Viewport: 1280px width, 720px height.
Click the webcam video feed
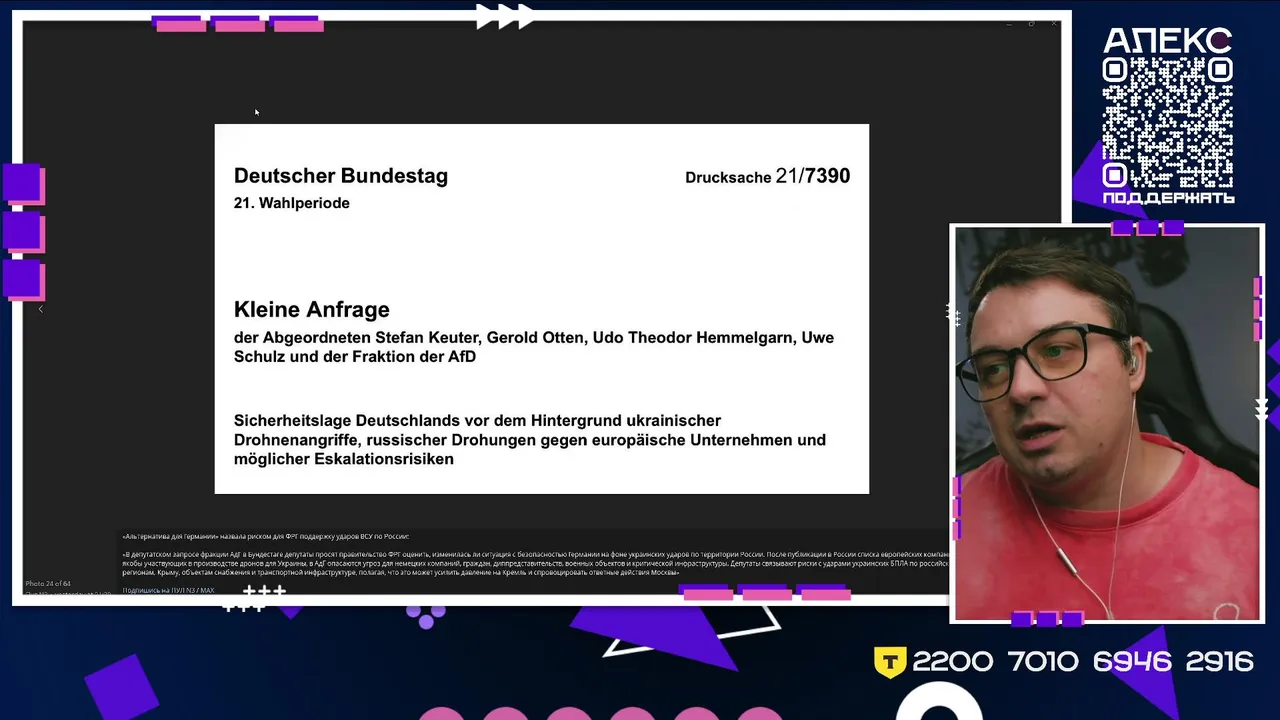point(1108,423)
